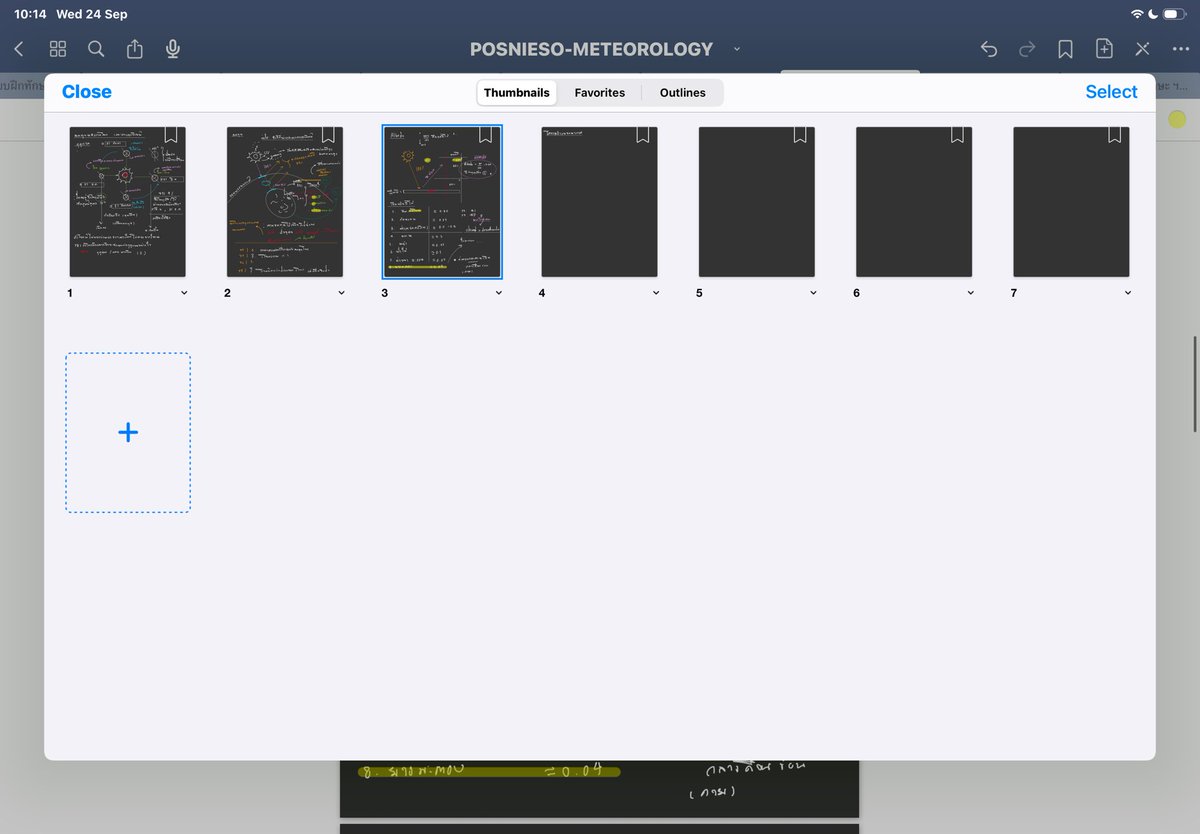The image size is (1200, 834).
Task: Toggle the pen-and-cross edit mode icon
Action: (1142, 48)
